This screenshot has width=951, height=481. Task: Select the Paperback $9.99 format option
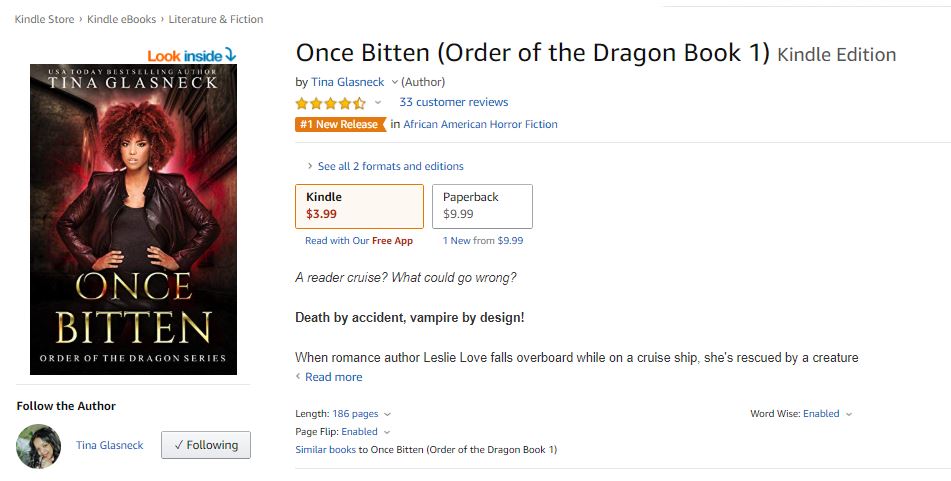pyautogui.click(x=482, y=206)
